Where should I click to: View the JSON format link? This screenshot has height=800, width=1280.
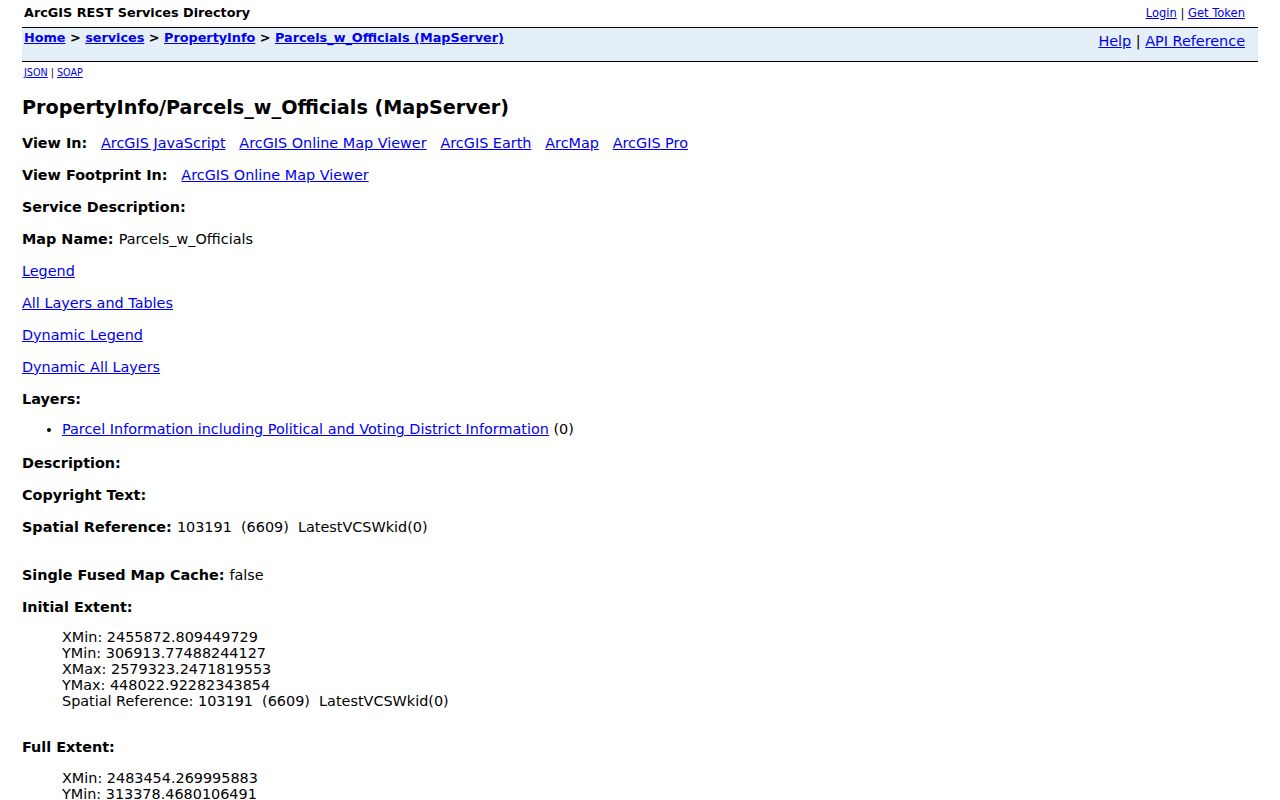(x=36, y=73)
